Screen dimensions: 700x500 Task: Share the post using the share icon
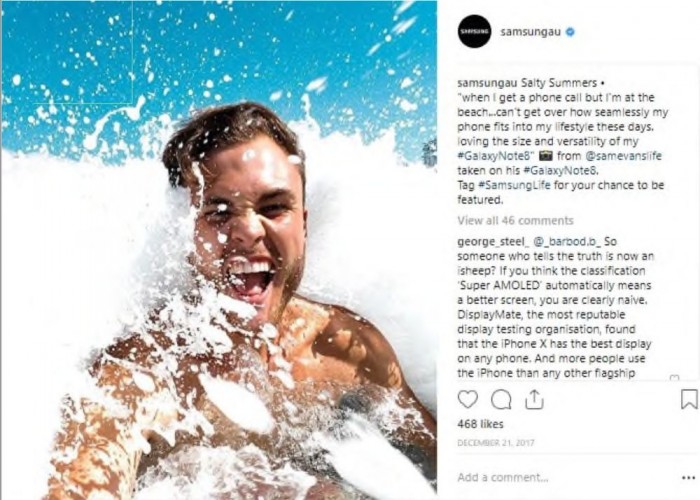tap(534, 399)
